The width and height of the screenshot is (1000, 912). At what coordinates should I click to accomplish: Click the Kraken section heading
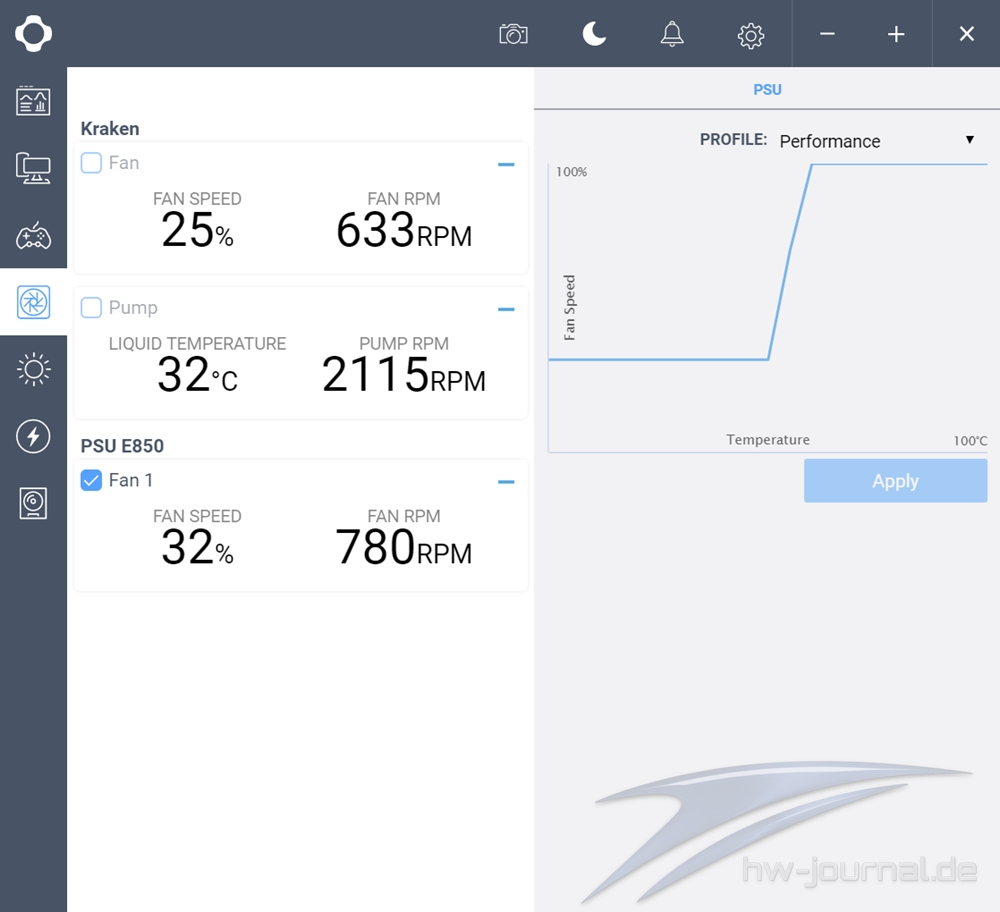pyautogui.click(x=110, y=129)
